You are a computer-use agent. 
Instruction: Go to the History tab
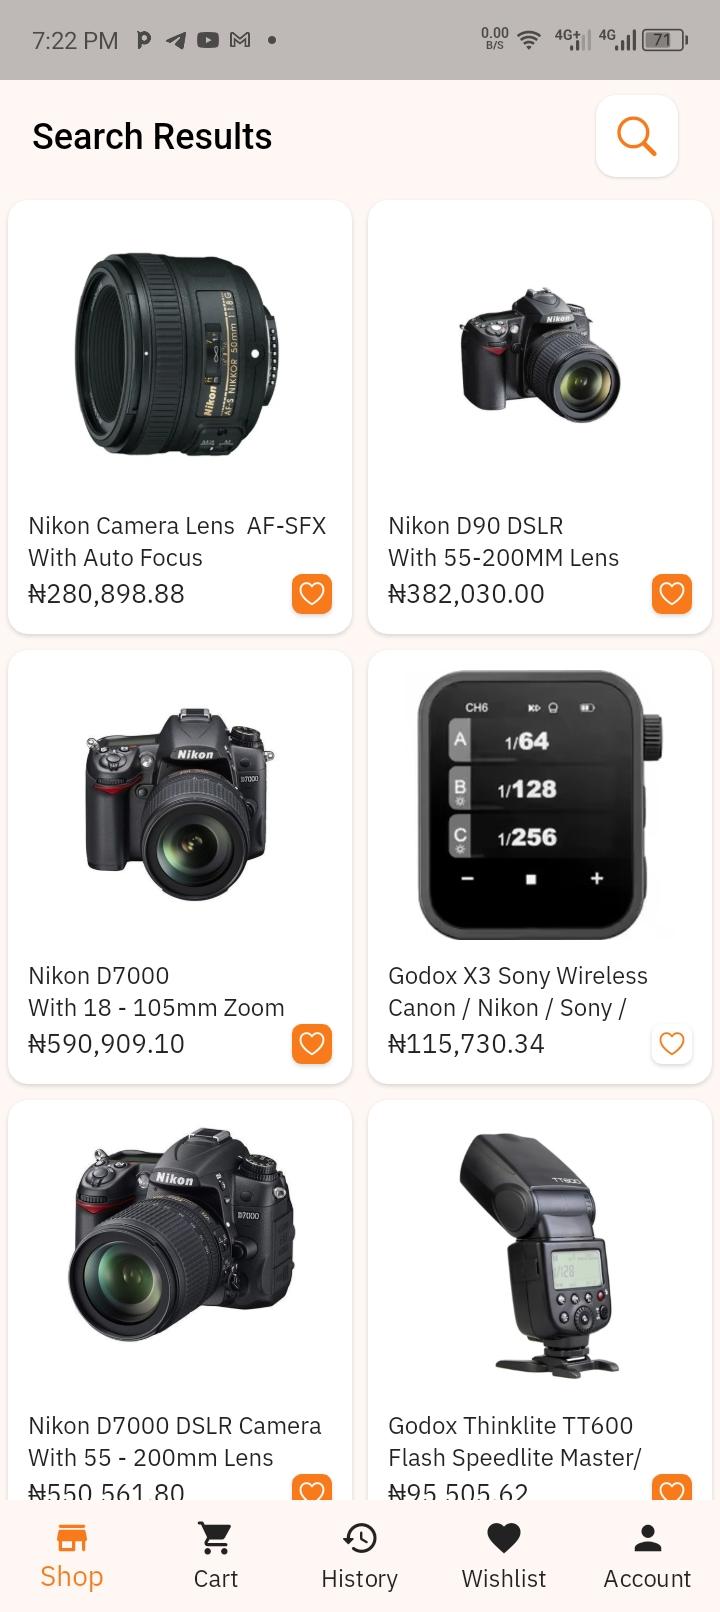coord(360,1556)
